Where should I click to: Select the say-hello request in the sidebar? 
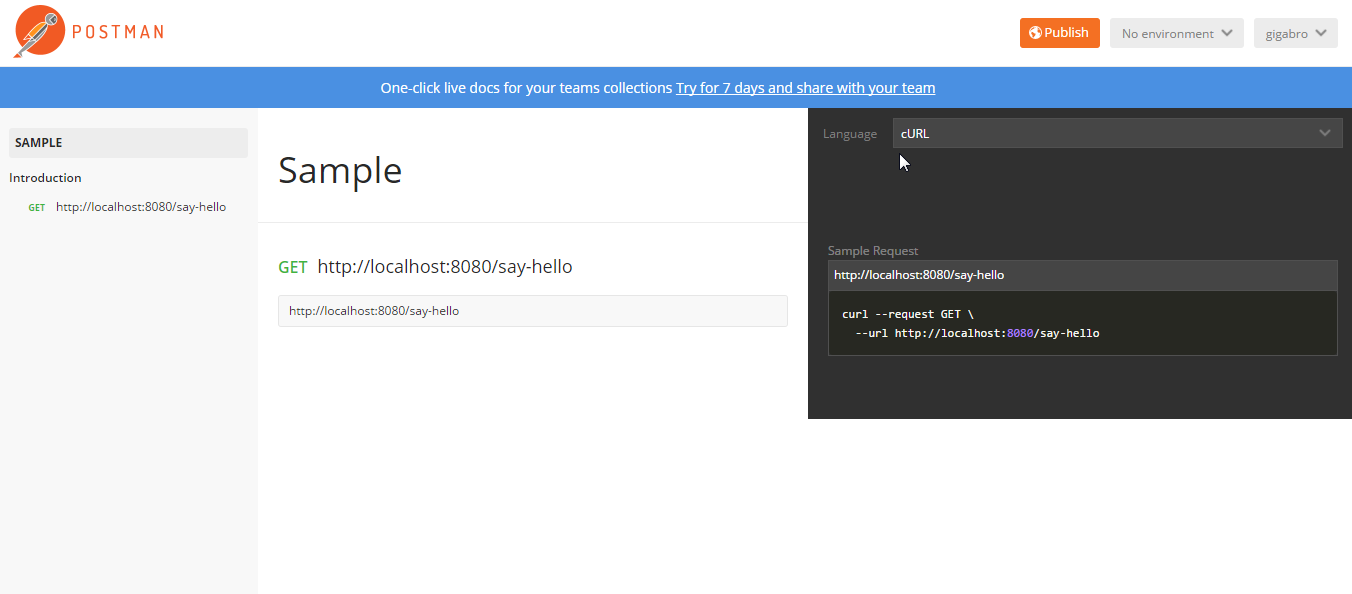[x=141, y=207]
